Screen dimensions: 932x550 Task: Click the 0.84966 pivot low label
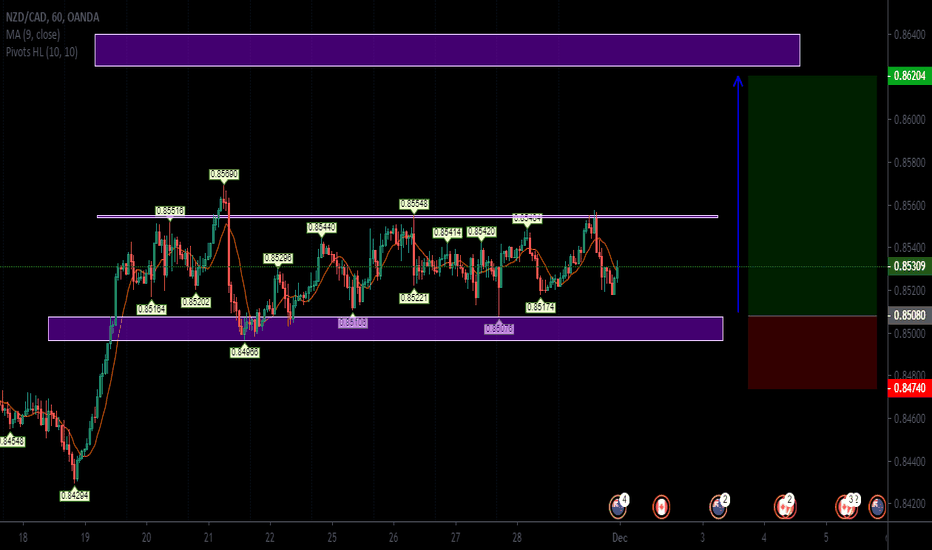click(x=244, y=352)
